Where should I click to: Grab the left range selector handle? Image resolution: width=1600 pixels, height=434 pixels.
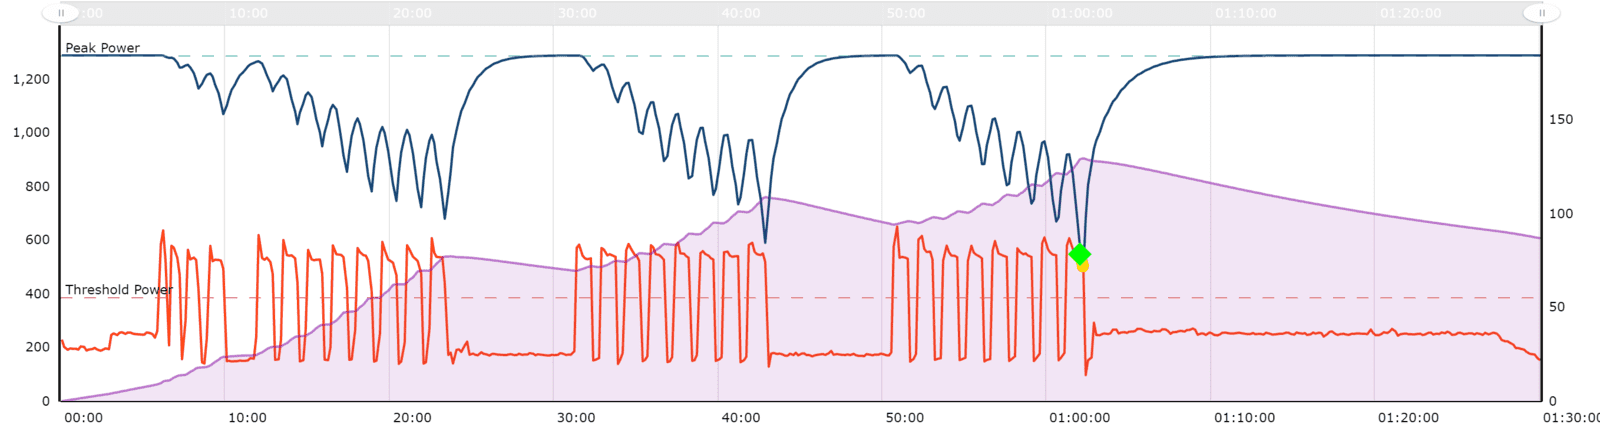tap(61, 13)
